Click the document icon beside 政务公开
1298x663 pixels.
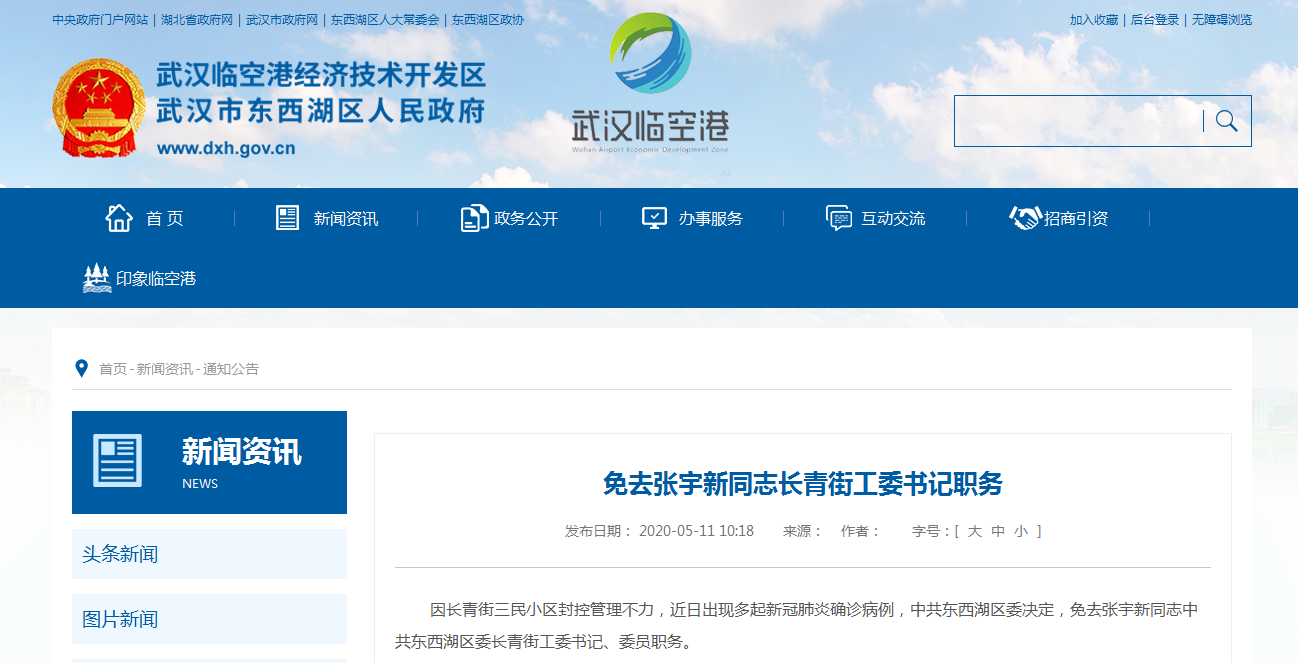pos(474,218)
